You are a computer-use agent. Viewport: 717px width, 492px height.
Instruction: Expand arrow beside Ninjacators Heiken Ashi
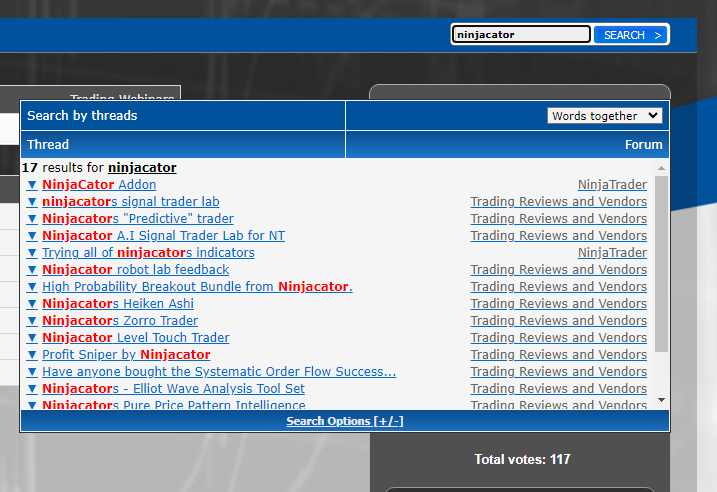[32, 304]
